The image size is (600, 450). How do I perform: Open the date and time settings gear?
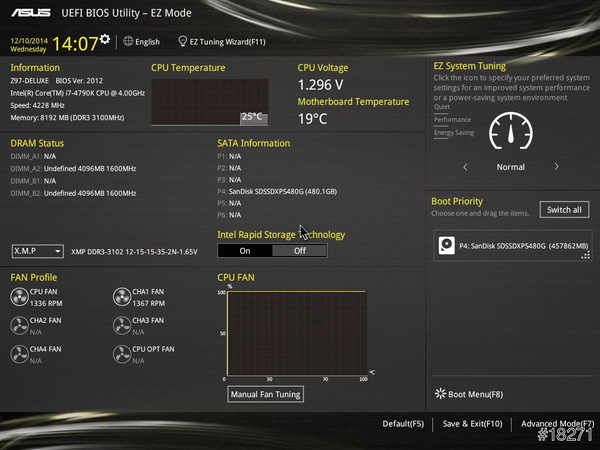pos(105,39)
